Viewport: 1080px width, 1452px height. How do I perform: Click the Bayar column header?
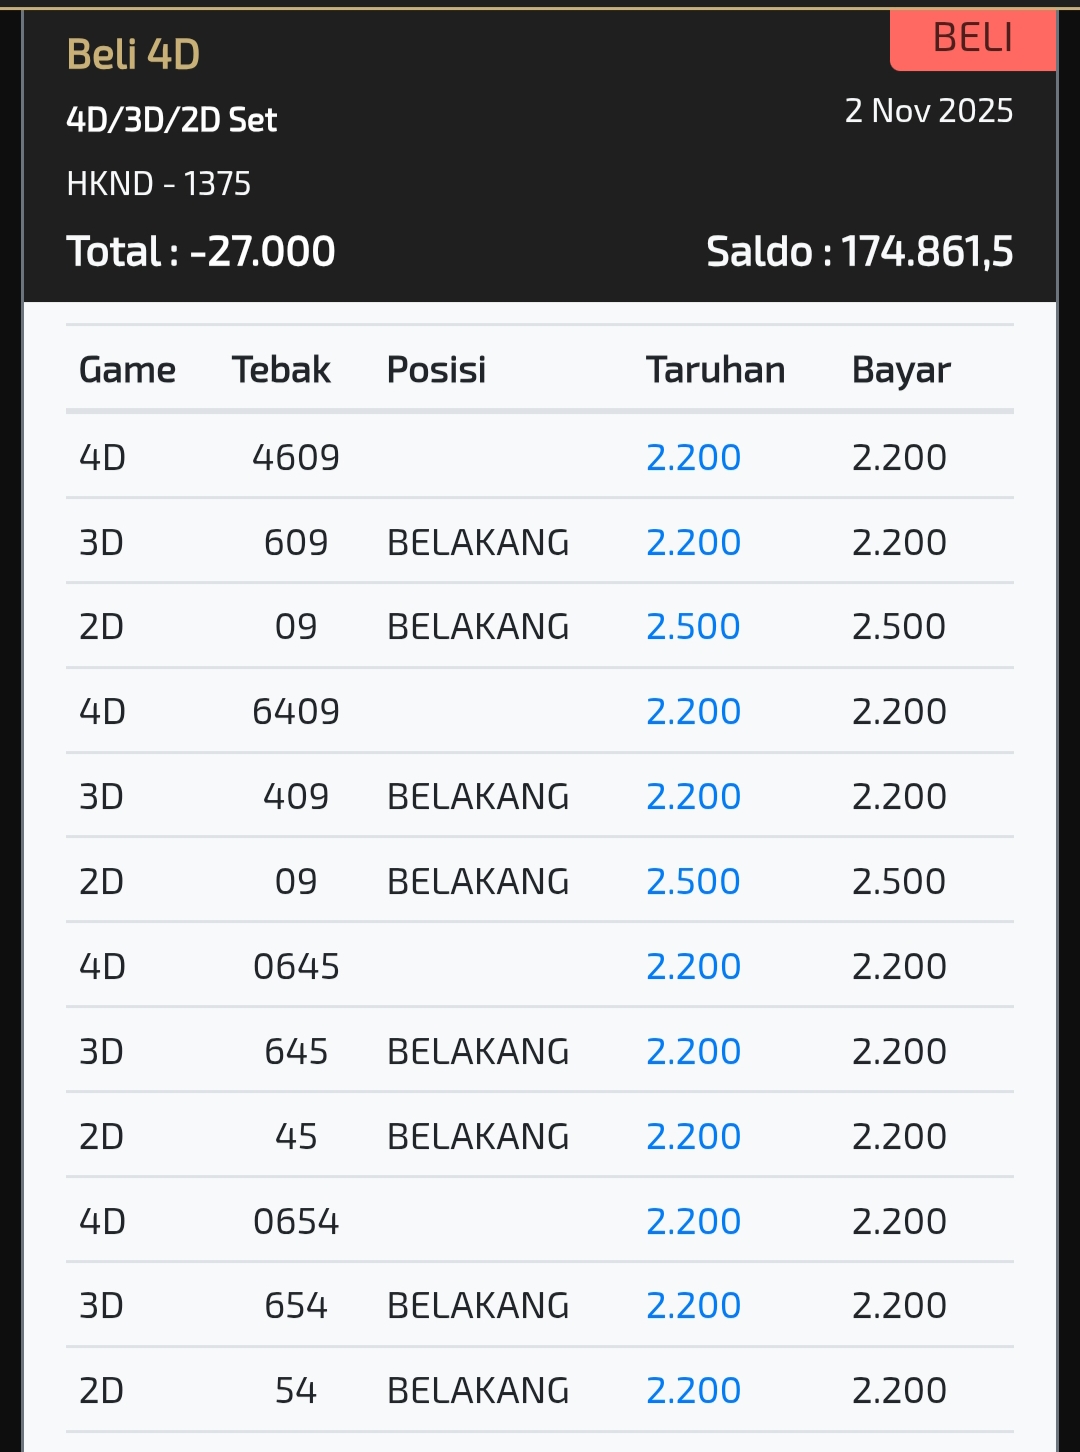pos(901,370)
